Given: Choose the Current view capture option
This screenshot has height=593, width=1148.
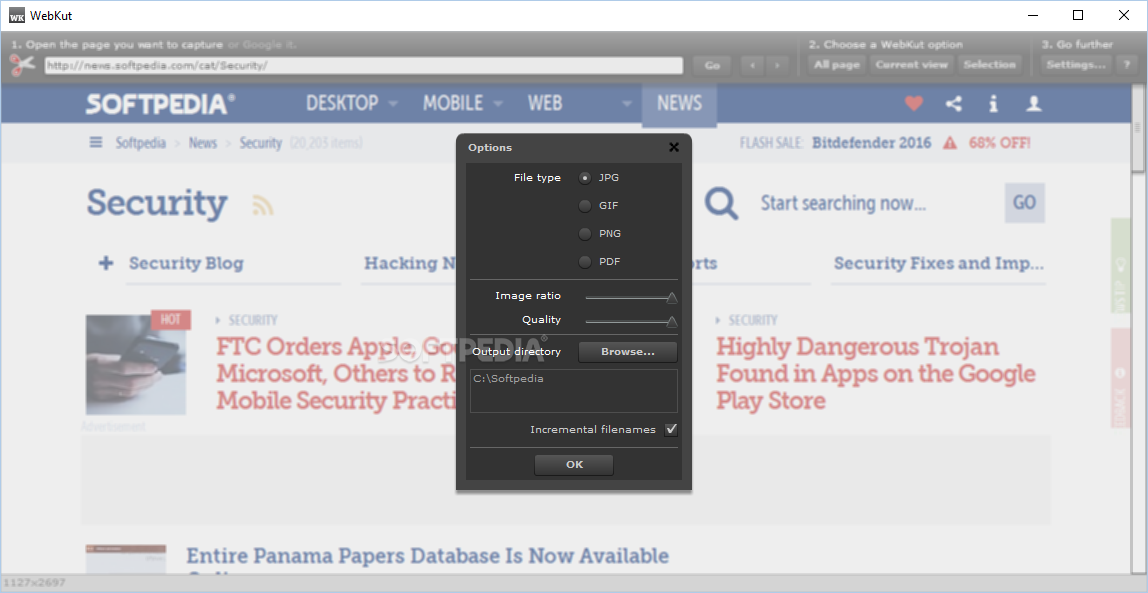Looking at the screenshot, I should pos(912,64).
